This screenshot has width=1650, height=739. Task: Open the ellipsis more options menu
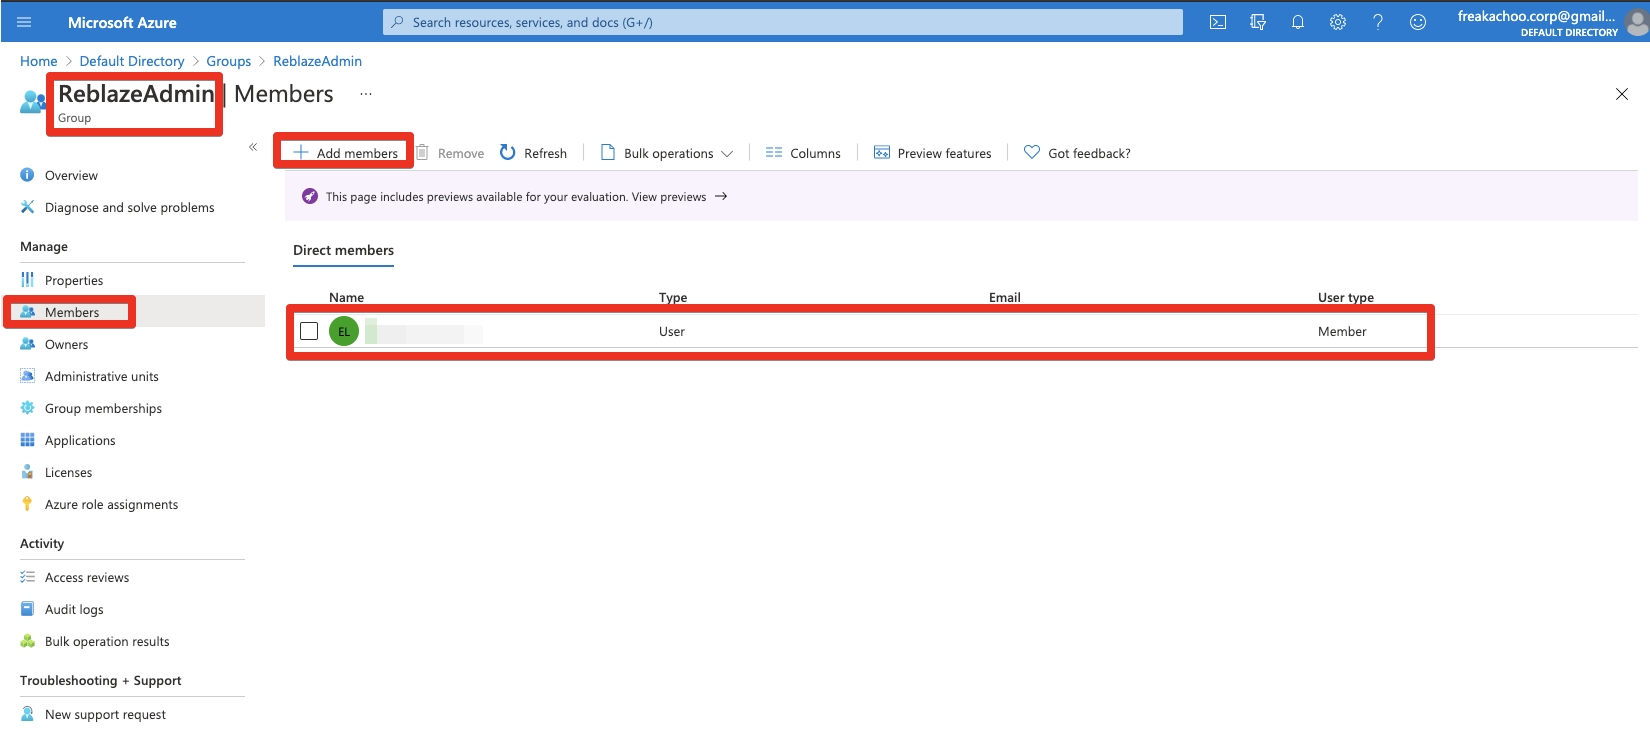[366, 94]
